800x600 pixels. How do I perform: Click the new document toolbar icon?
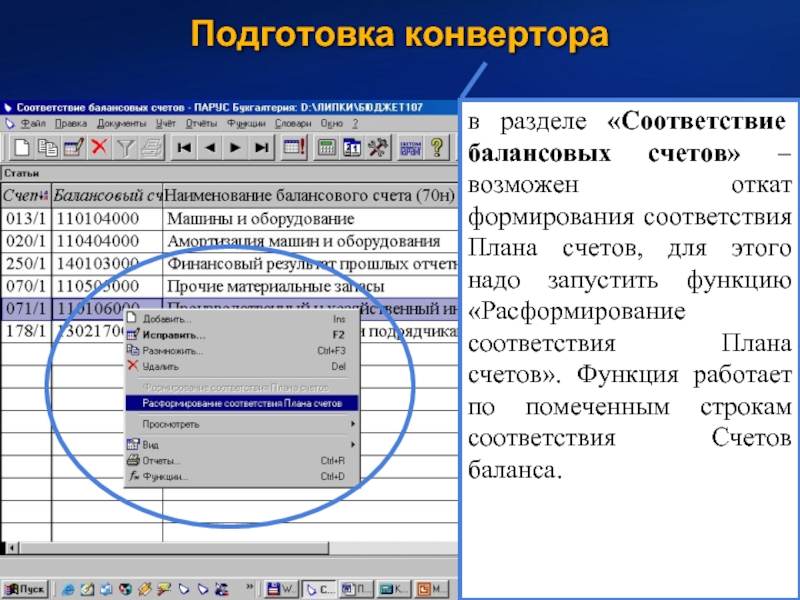(21, 148)
